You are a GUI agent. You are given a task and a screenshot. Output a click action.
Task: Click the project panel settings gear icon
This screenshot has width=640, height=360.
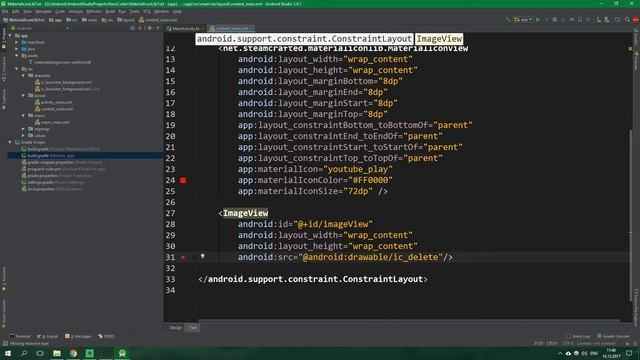pos(149,28)
